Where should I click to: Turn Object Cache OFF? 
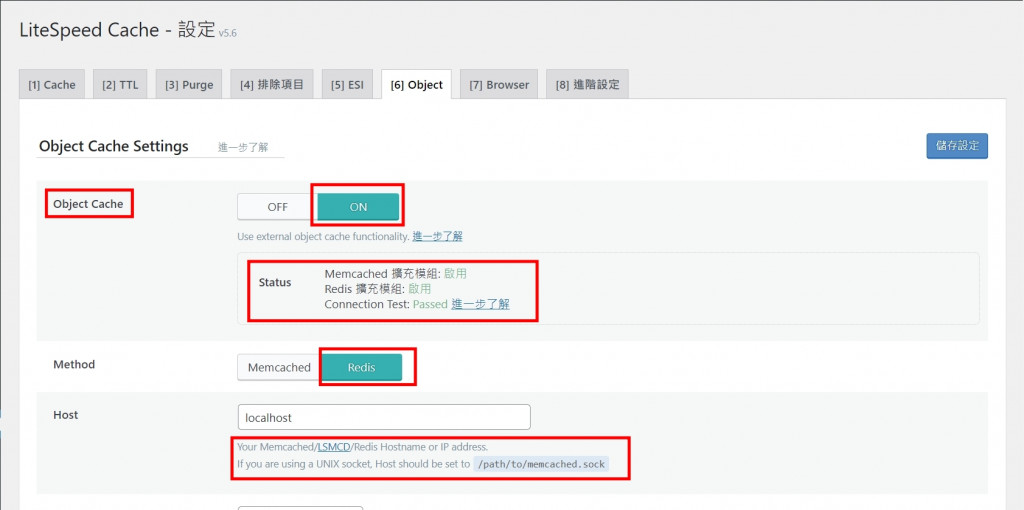(x=278, y=207)
